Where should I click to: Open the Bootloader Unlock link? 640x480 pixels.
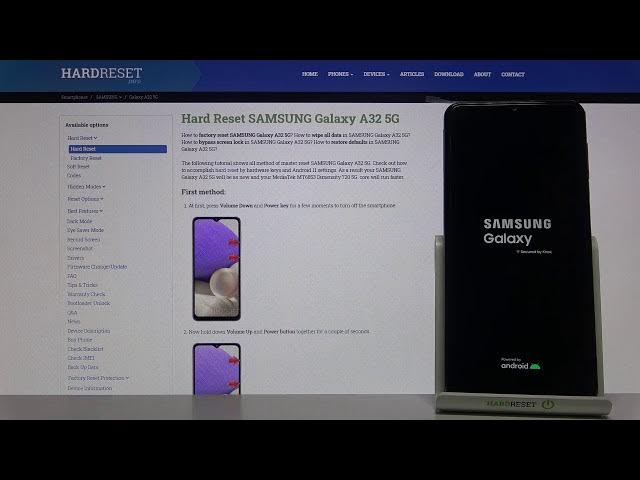pyautogui.click(x=89, y=303)
